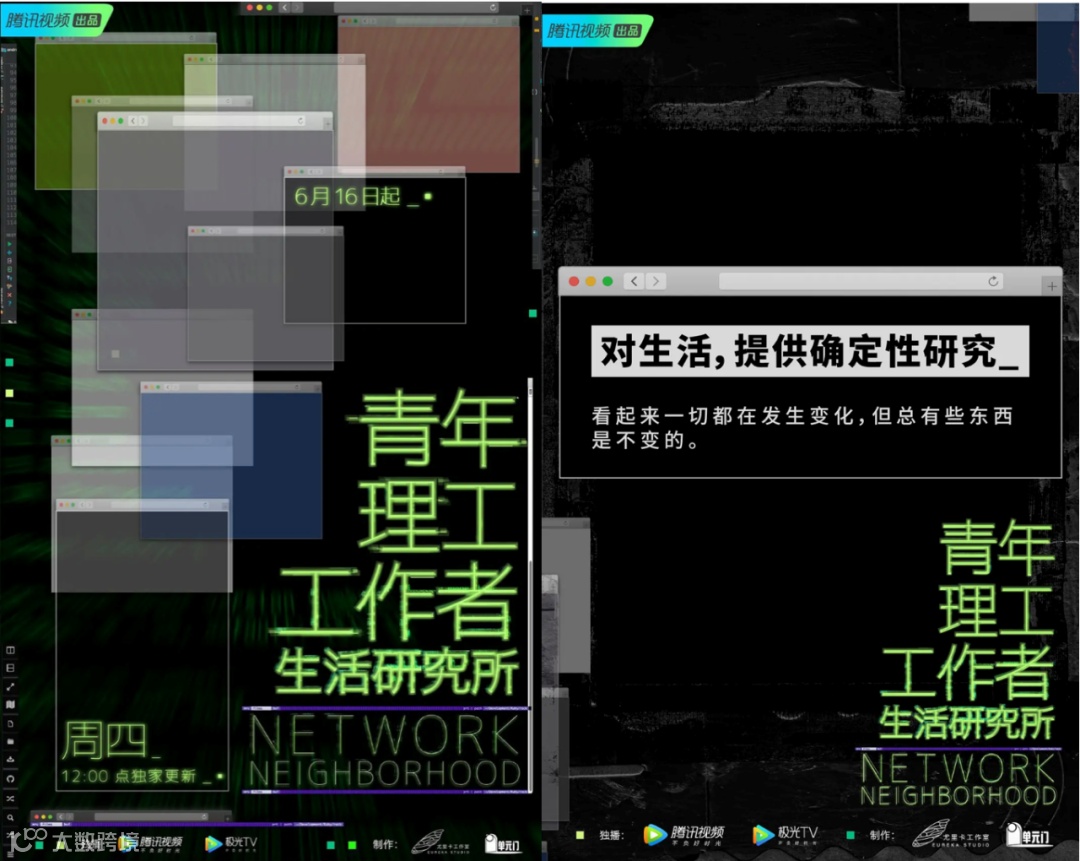Click NEIGHBORHOOD text on right poster

pyautogui.click(x=958, y=796)
